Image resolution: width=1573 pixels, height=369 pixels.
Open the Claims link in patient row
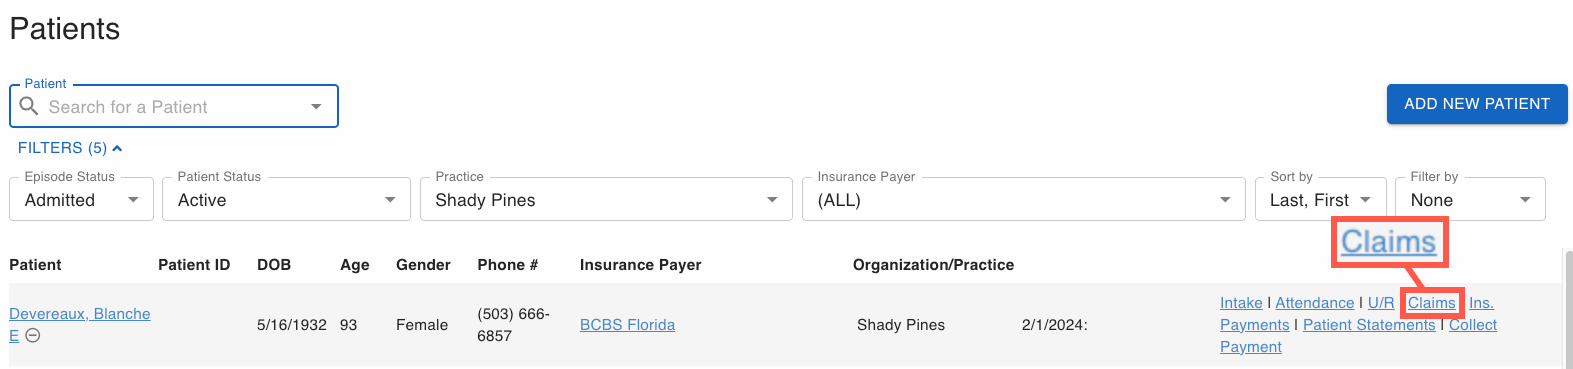1432,303
